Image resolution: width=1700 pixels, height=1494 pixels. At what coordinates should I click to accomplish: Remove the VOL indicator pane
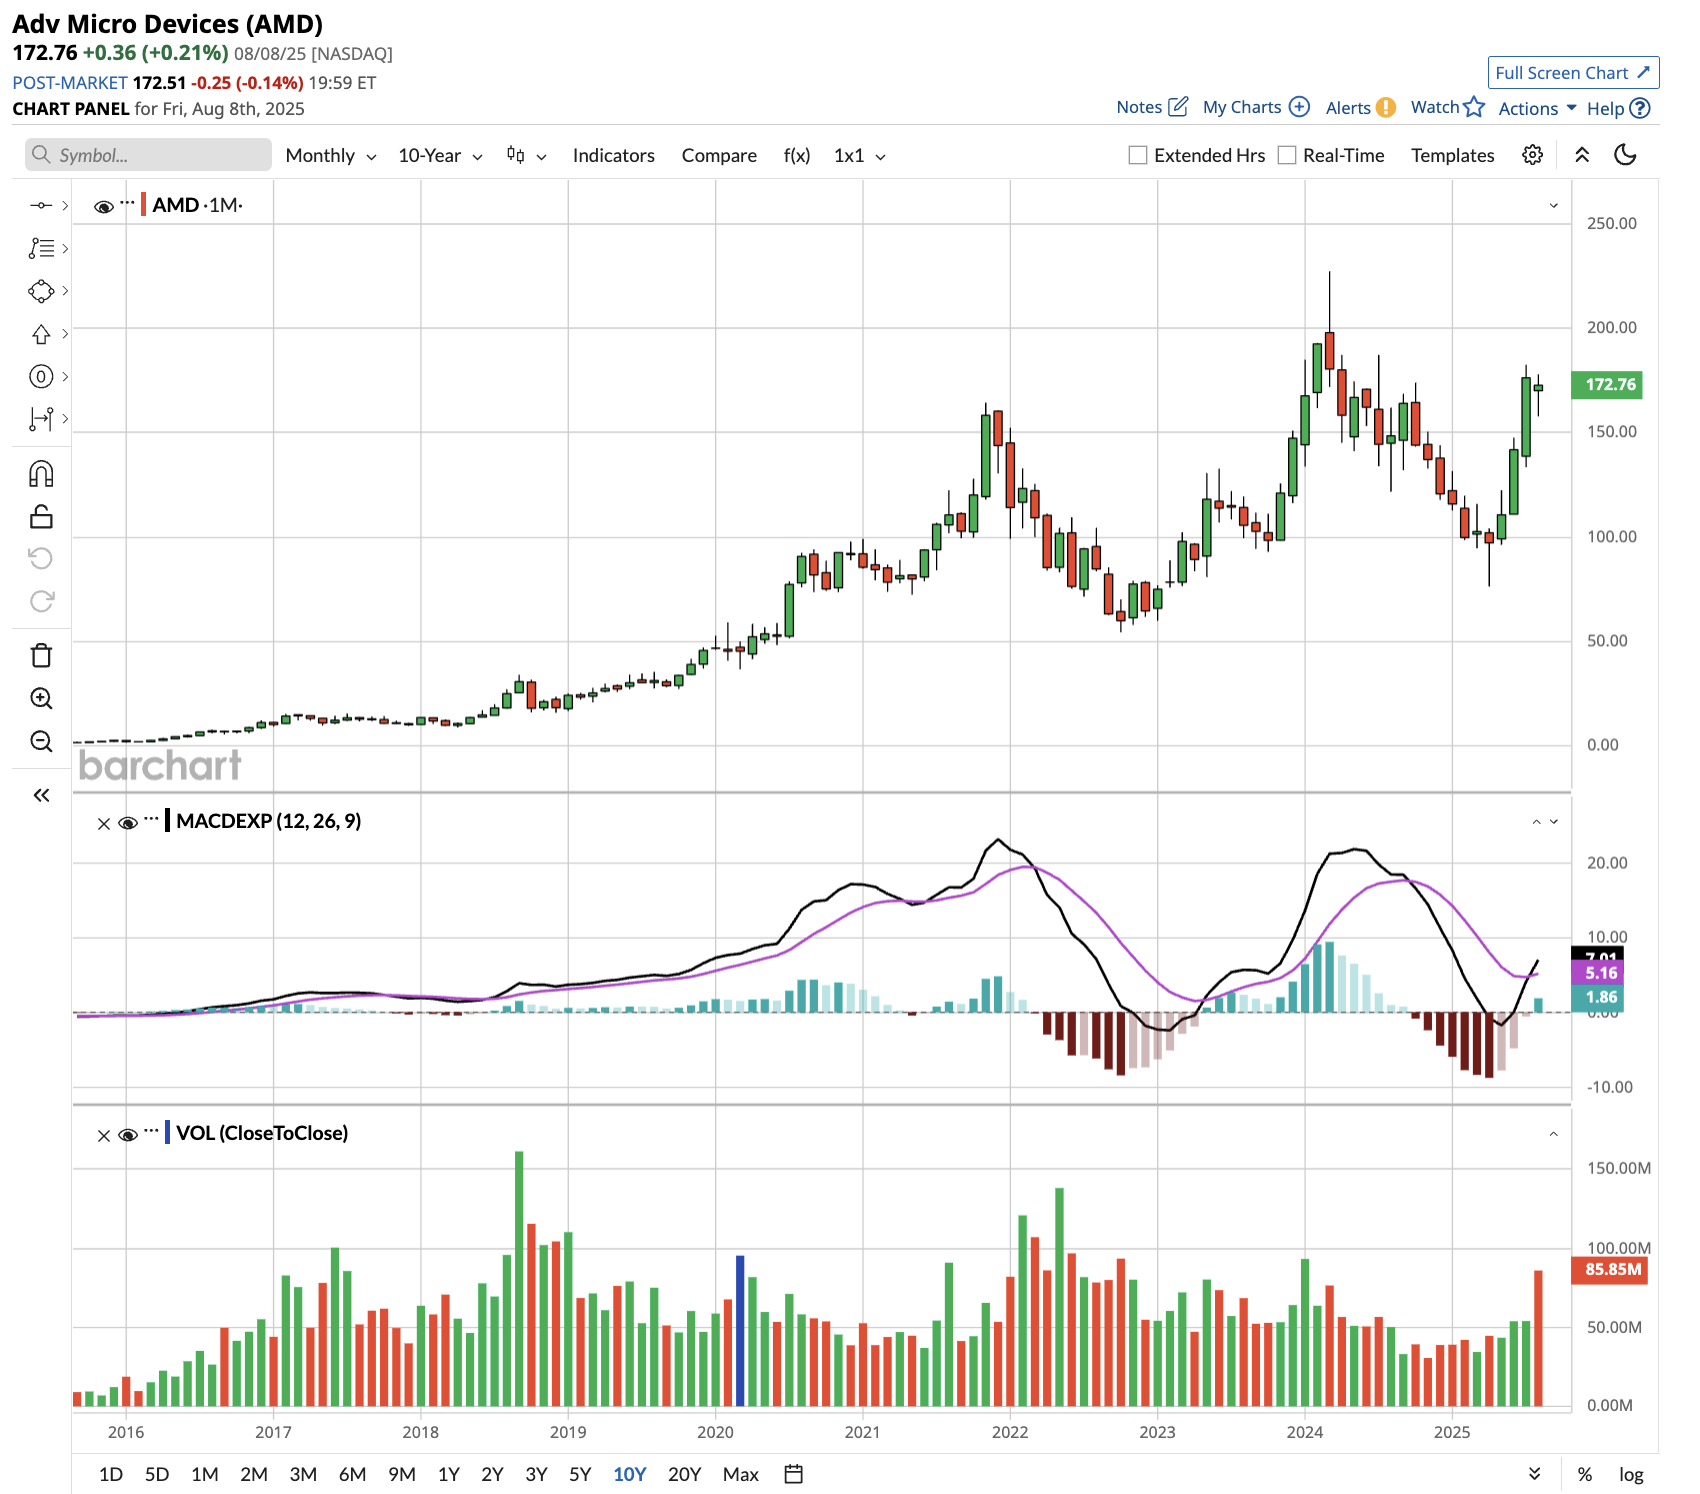[104, 1136]
